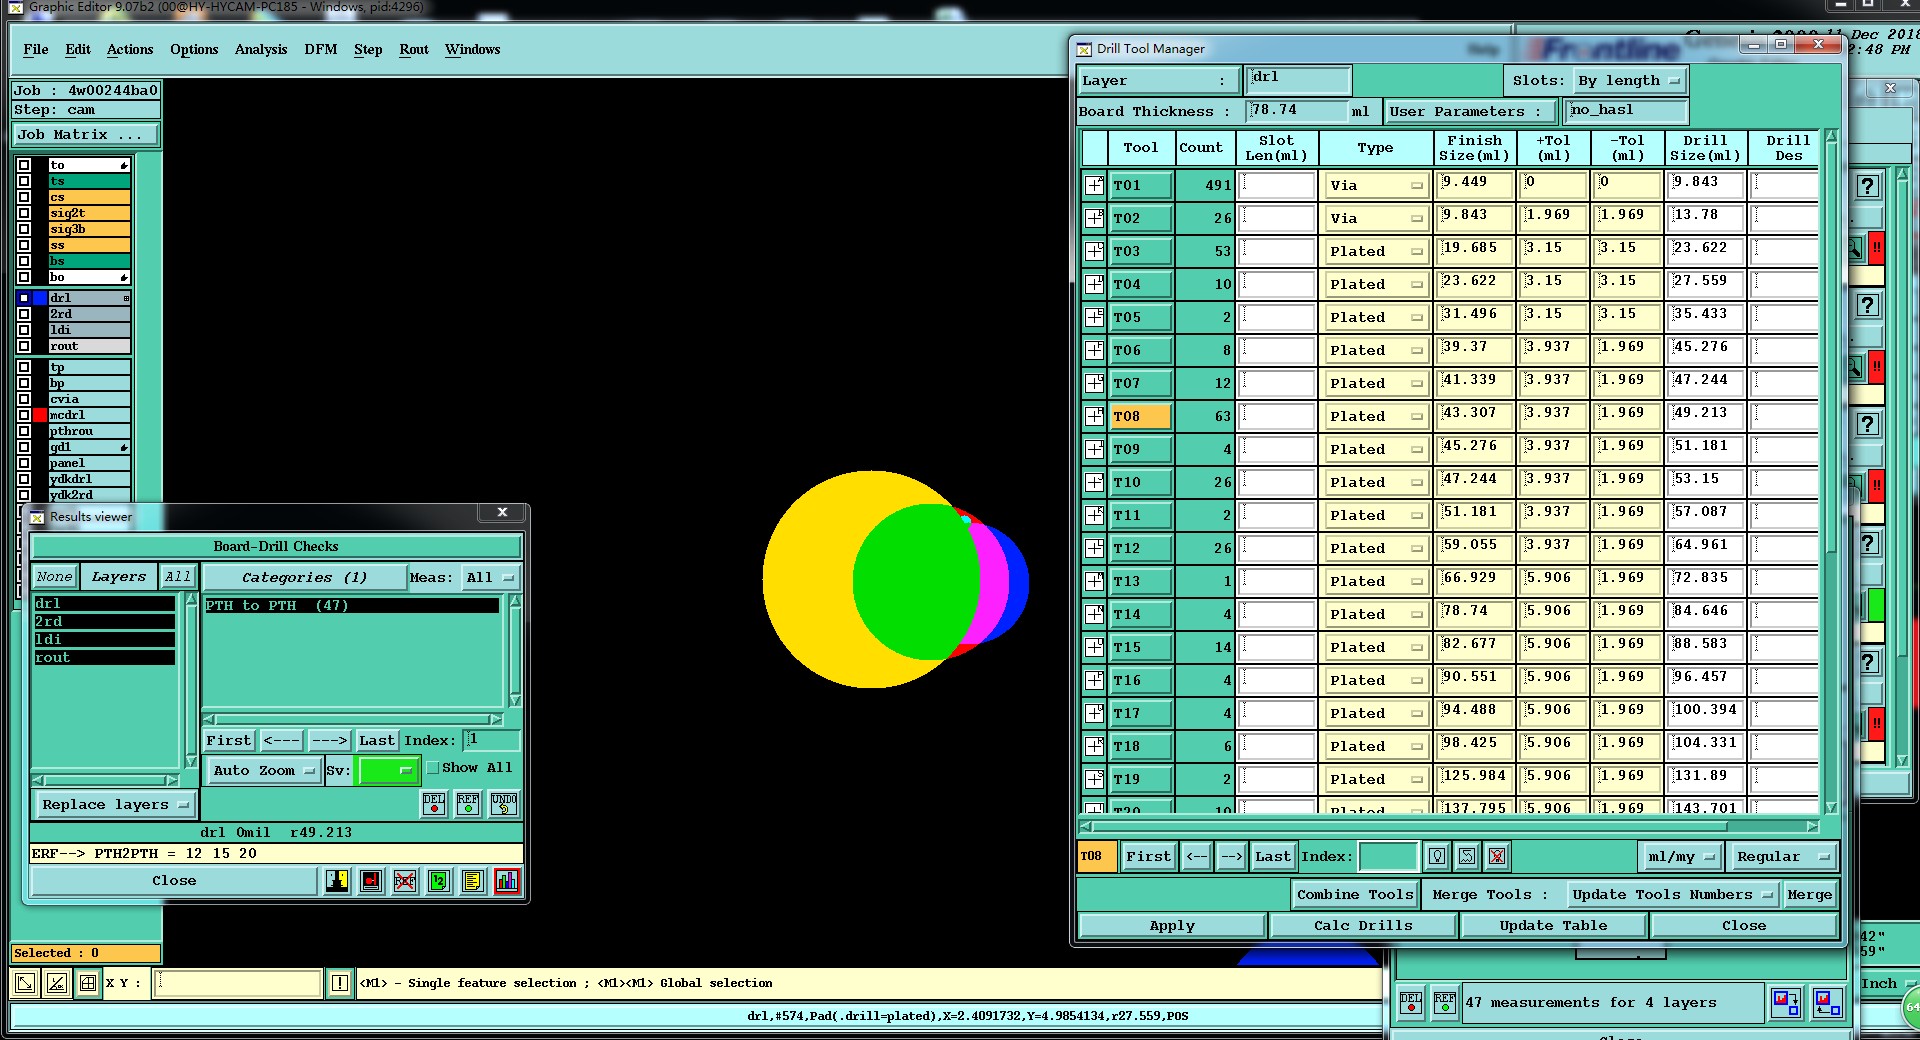Open the Type dropdown for tool T08
Viewport: 1920px width, 1040px height.
pos(1376,416)
